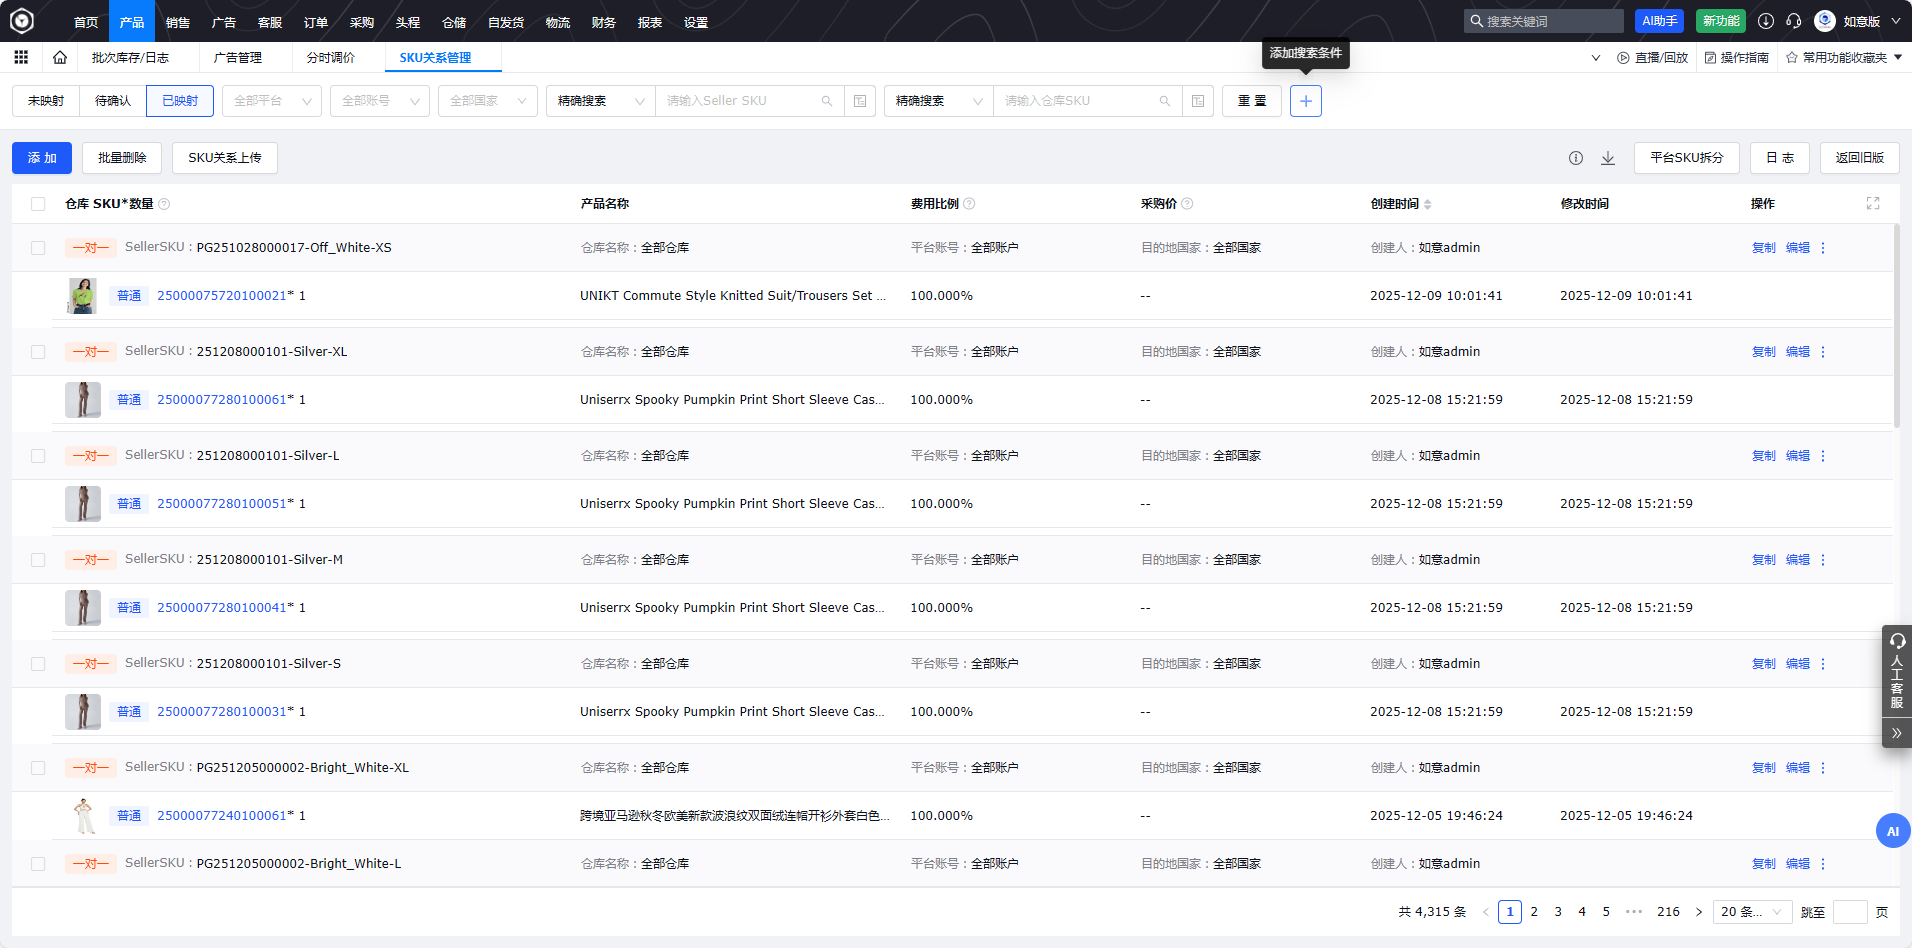Open the apps grid icon at top left

coord(21,58)
